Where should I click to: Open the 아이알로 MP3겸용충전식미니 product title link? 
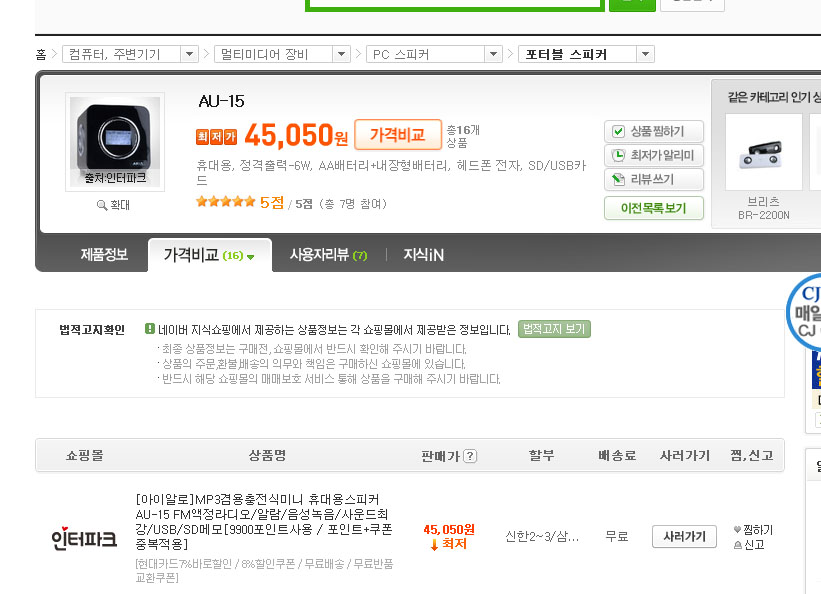(x=264, y=522)
